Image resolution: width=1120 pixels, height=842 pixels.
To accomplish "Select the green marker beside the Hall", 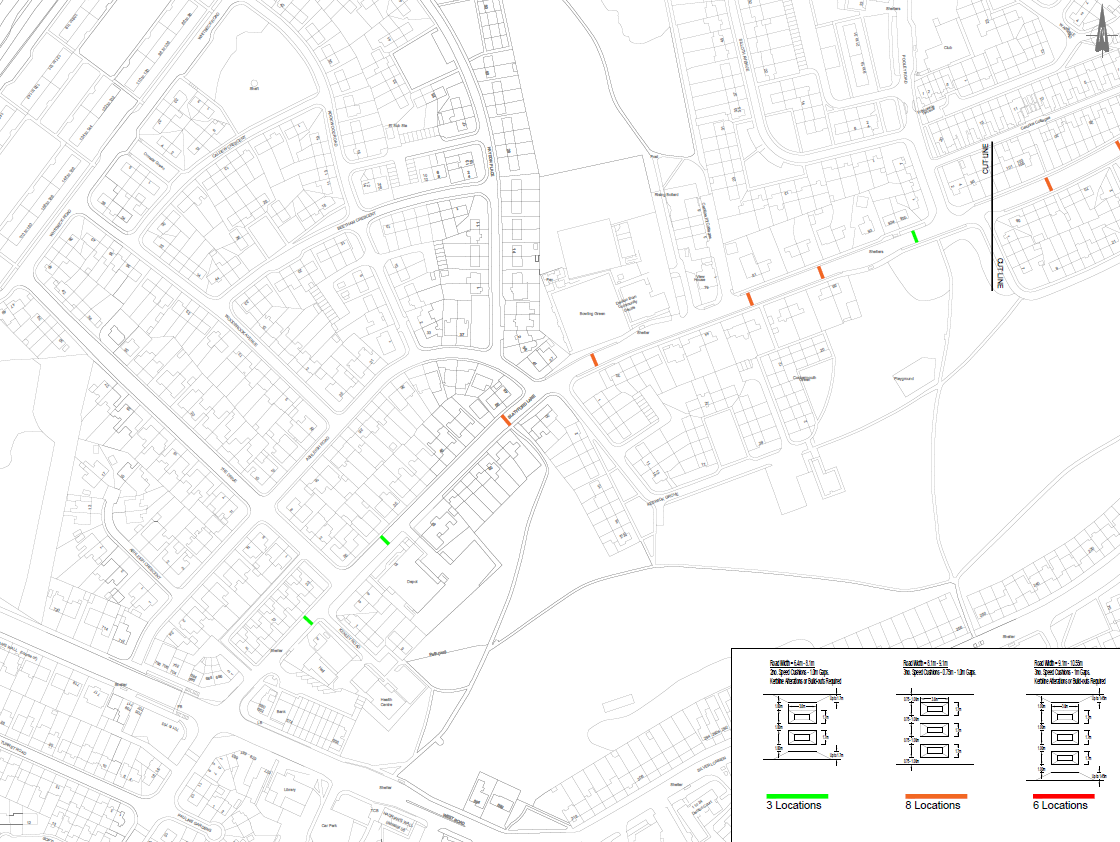I will [x=308, y=620].
